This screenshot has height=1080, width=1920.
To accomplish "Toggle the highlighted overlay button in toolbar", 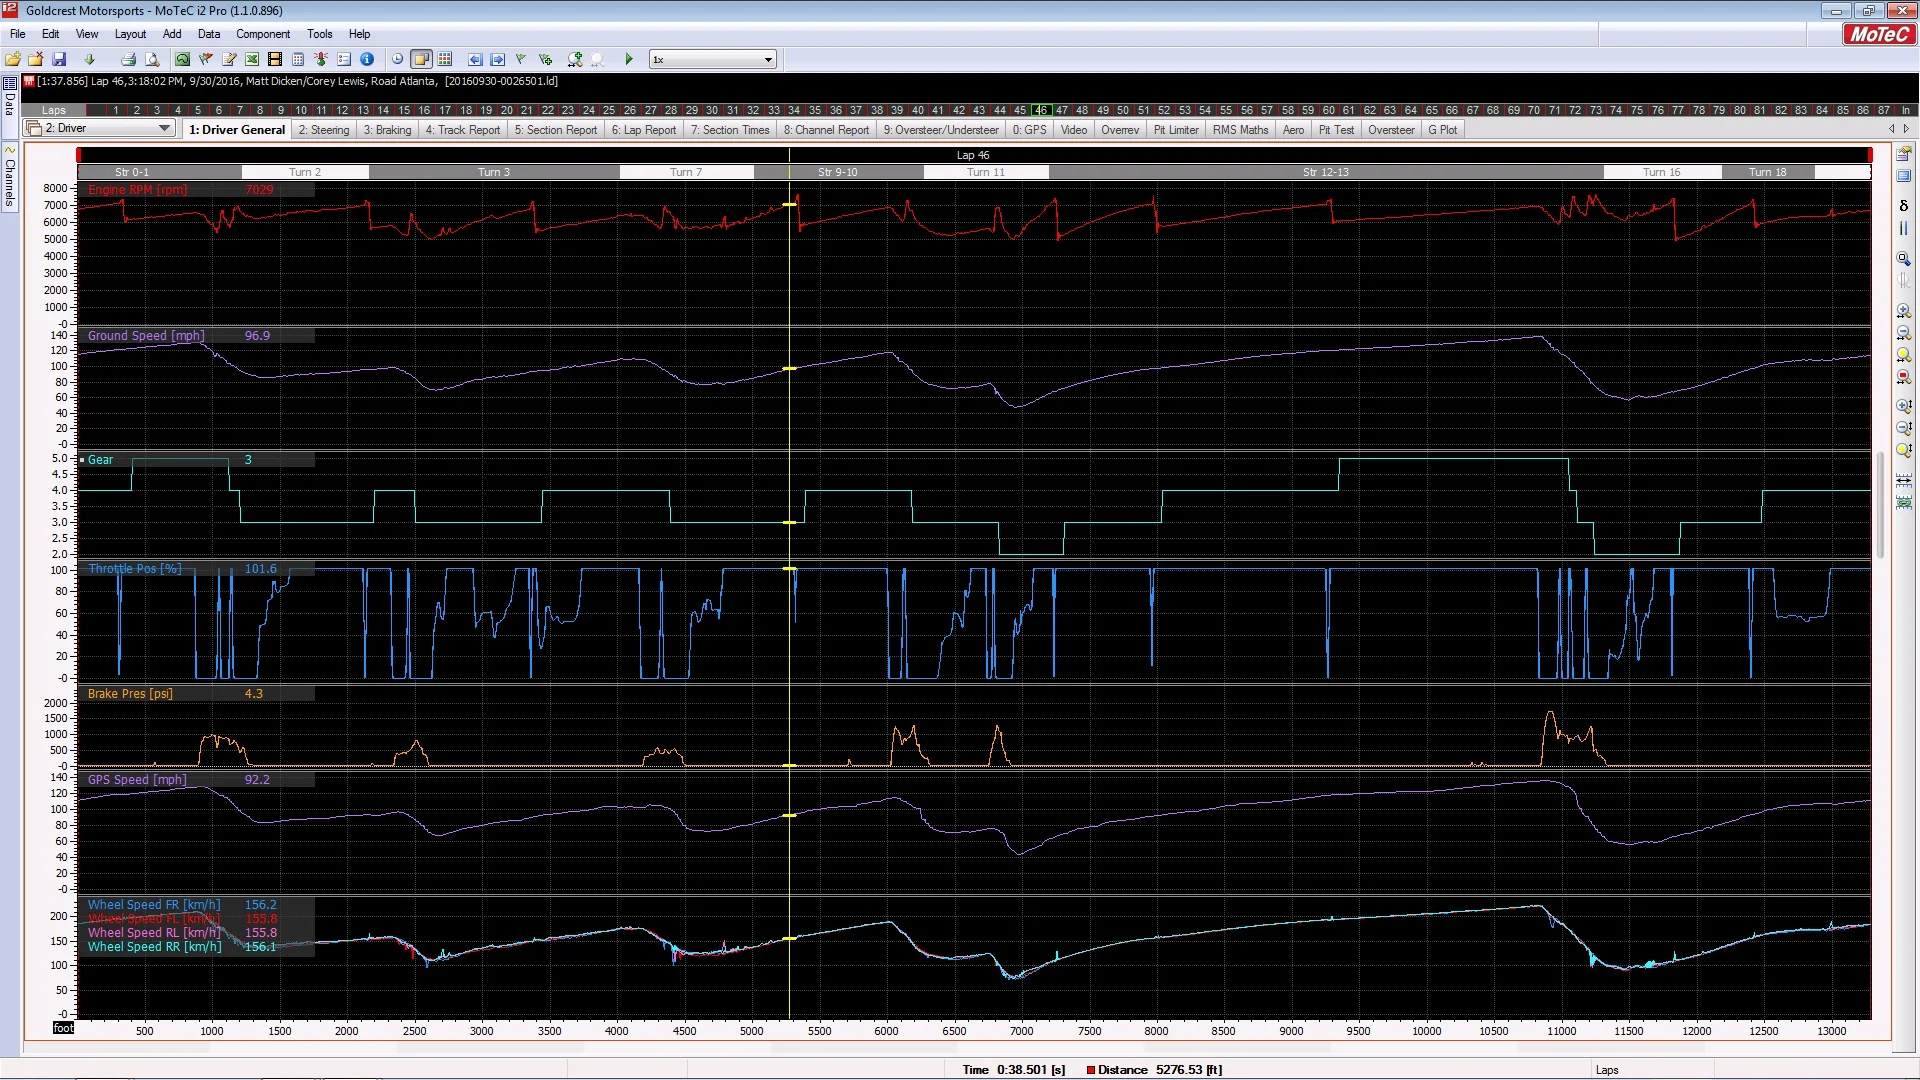I will pyautogui.click(x=421, y=60).
